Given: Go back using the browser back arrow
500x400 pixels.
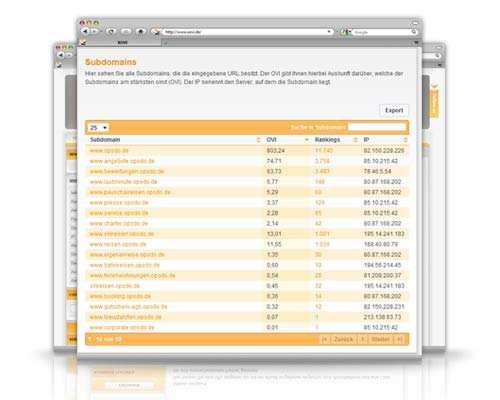Looking at the screenshot, I should click(x=85, y=31).
